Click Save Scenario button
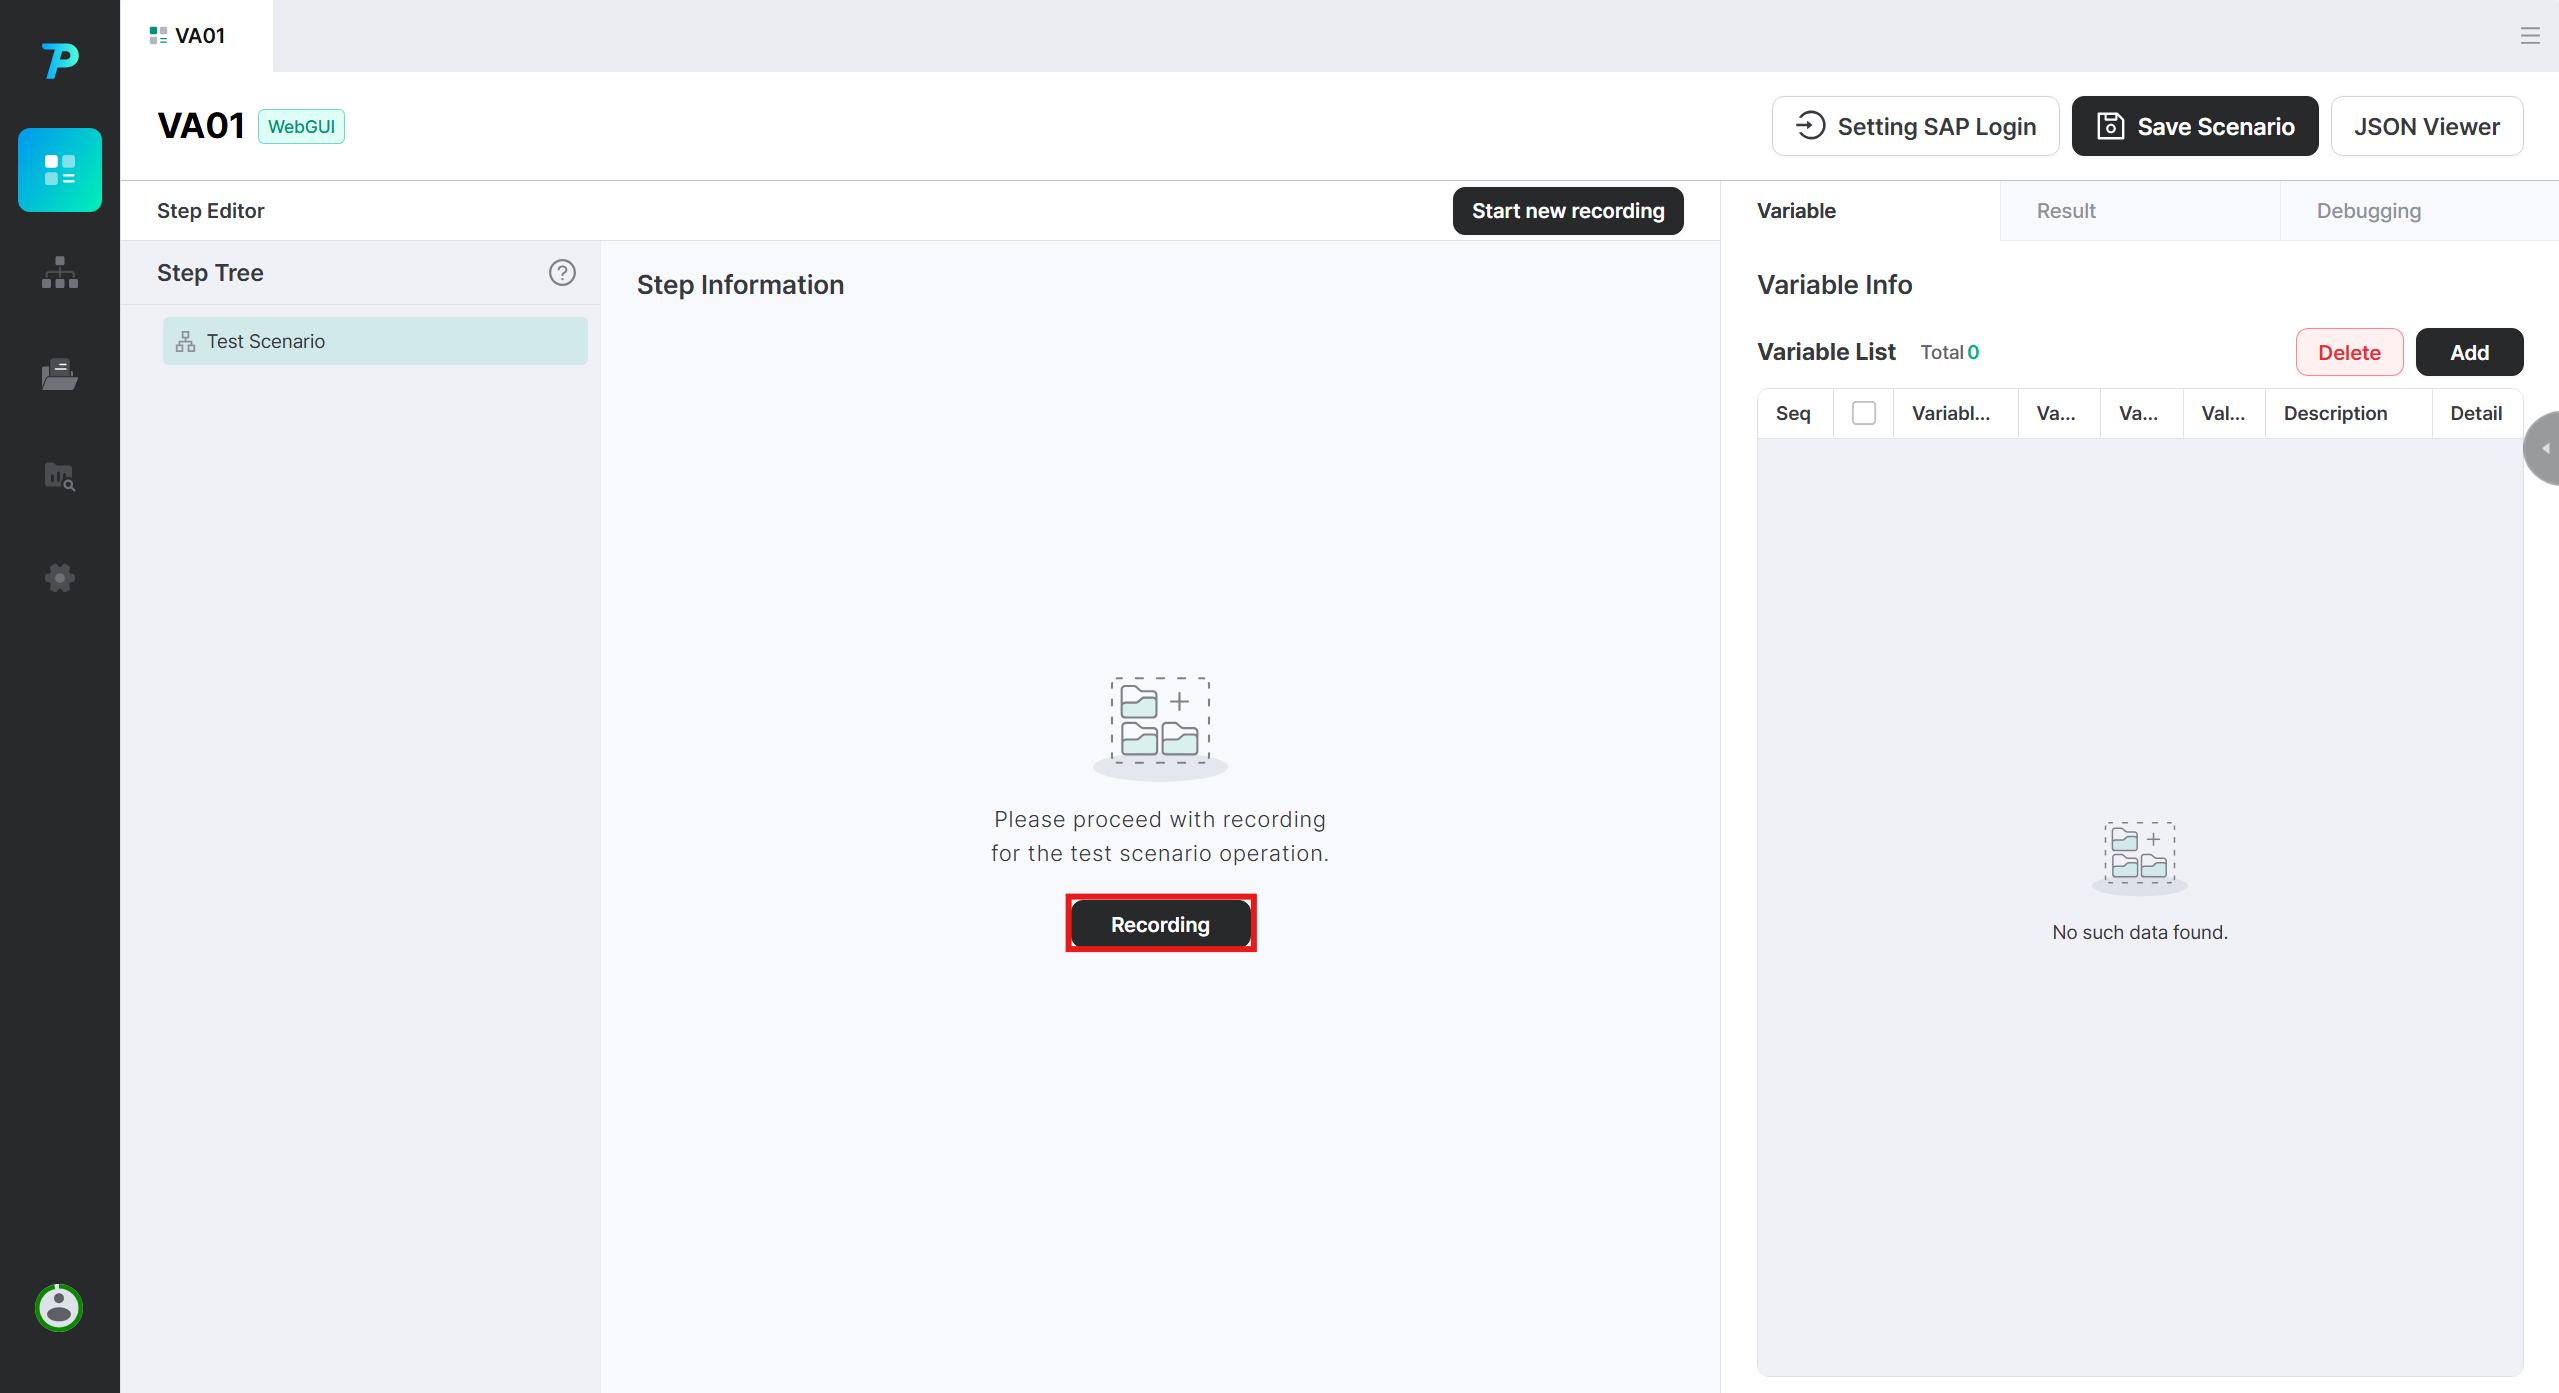Viewport: 2559px width, 1393px height. pos(2194,127)
